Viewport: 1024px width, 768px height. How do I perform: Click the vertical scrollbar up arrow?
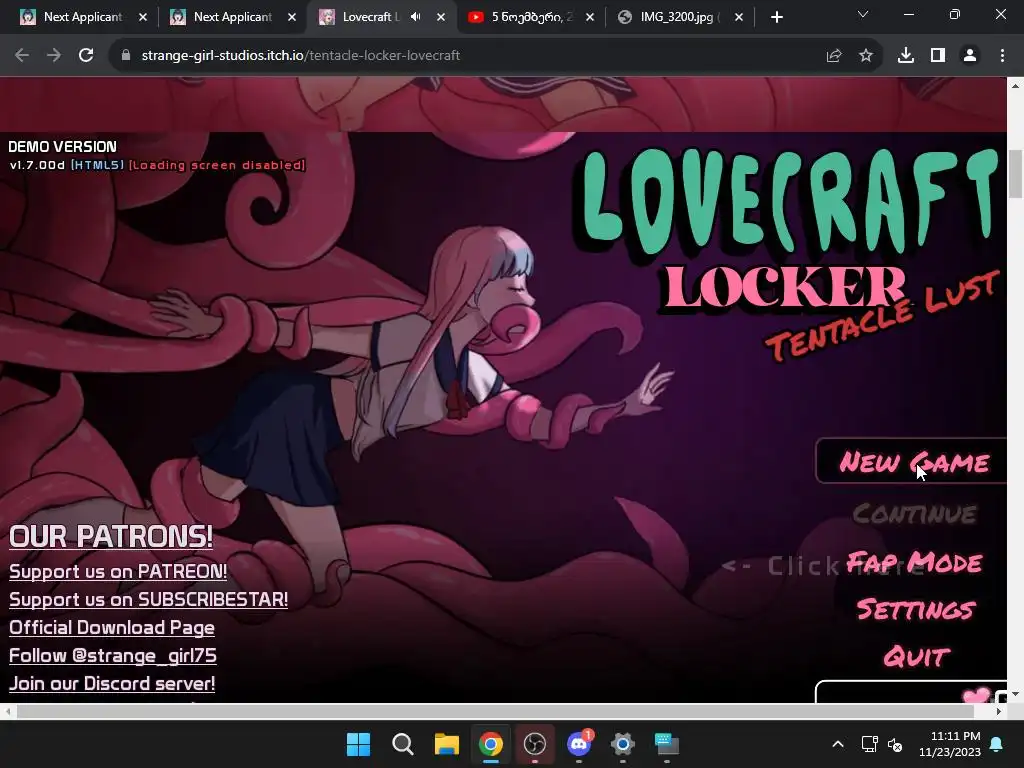tap(1016, 86)
